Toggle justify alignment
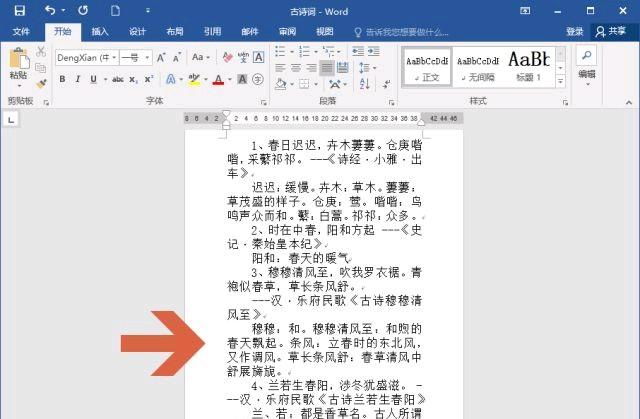This screenshot has height=419, width=640. (x=327, y=67)
